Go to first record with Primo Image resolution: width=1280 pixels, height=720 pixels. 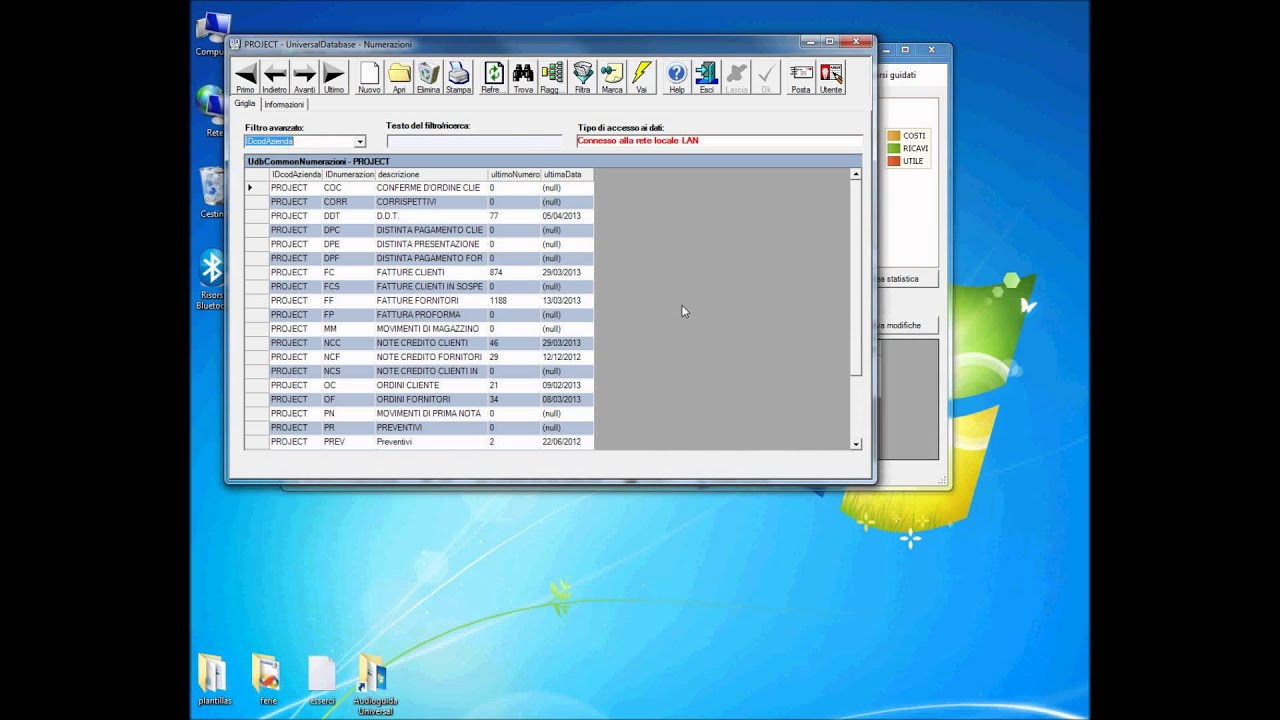(x=245, y=78)
